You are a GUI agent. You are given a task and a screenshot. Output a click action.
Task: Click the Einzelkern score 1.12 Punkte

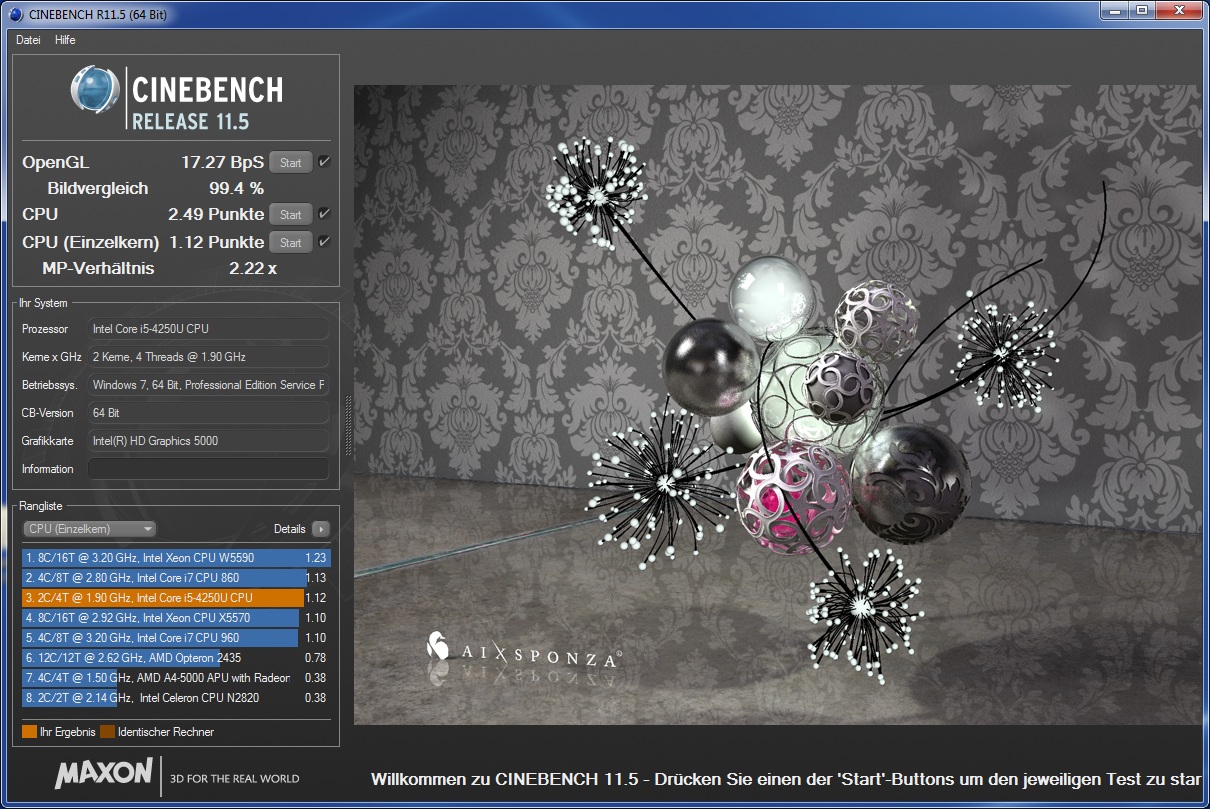217,242
